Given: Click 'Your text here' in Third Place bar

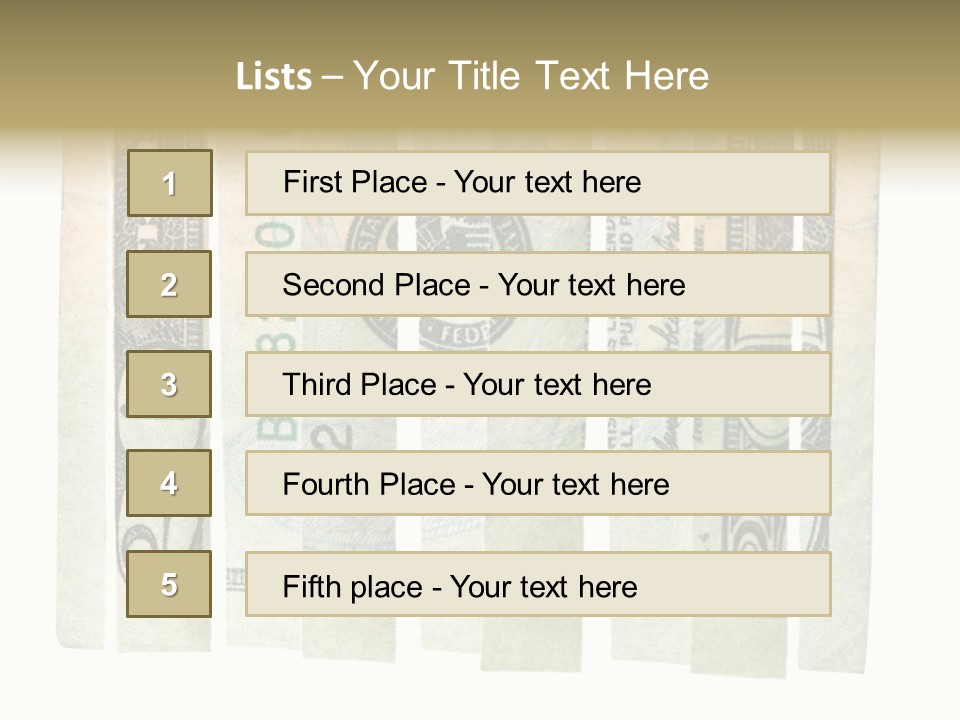Looking at the screenshot, I should pyautogui.click(x=557, y=385).
